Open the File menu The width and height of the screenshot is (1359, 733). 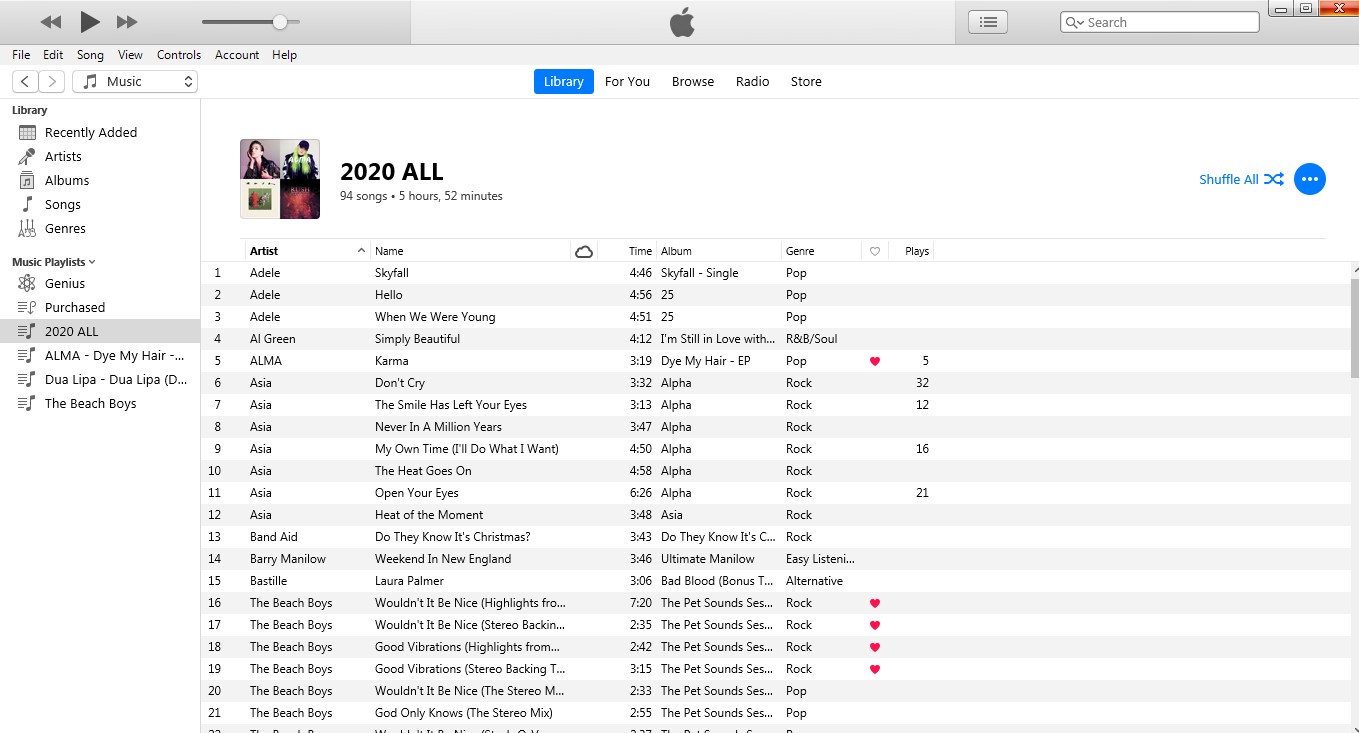(x=21, y=55)
